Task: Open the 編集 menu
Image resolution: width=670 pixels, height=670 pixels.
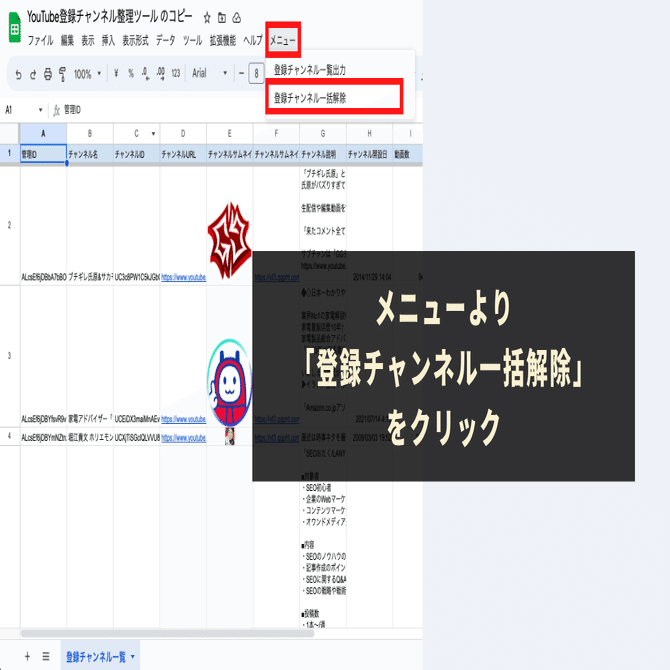Action: 67,41
